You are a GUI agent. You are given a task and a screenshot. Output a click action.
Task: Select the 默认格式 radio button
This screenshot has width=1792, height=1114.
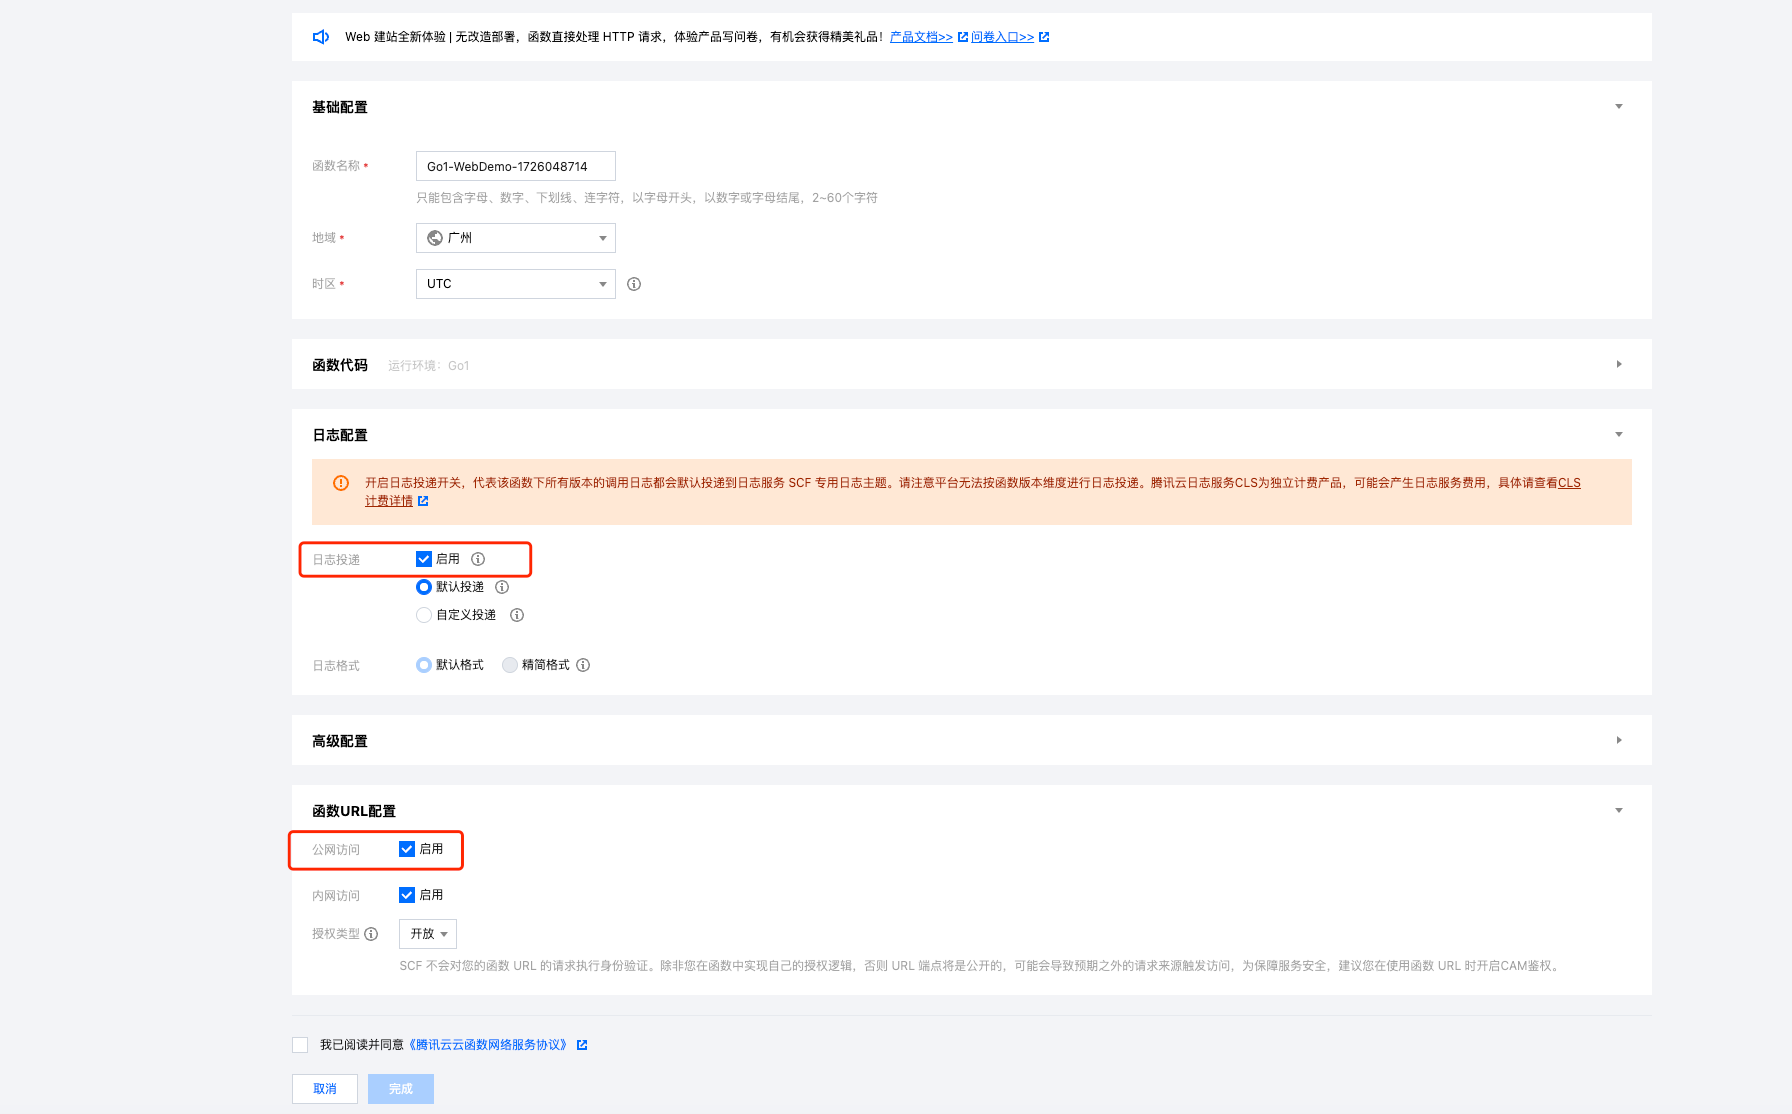point(424,665)
